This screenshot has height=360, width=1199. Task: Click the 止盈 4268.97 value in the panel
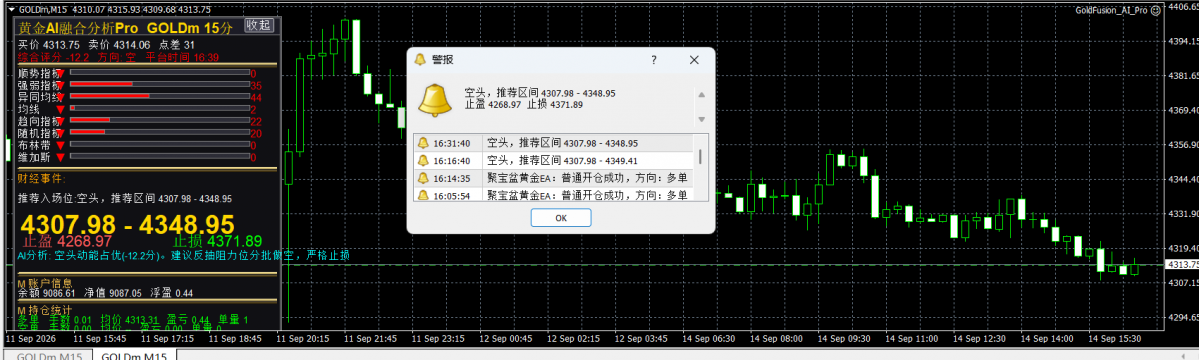(67, 242)
